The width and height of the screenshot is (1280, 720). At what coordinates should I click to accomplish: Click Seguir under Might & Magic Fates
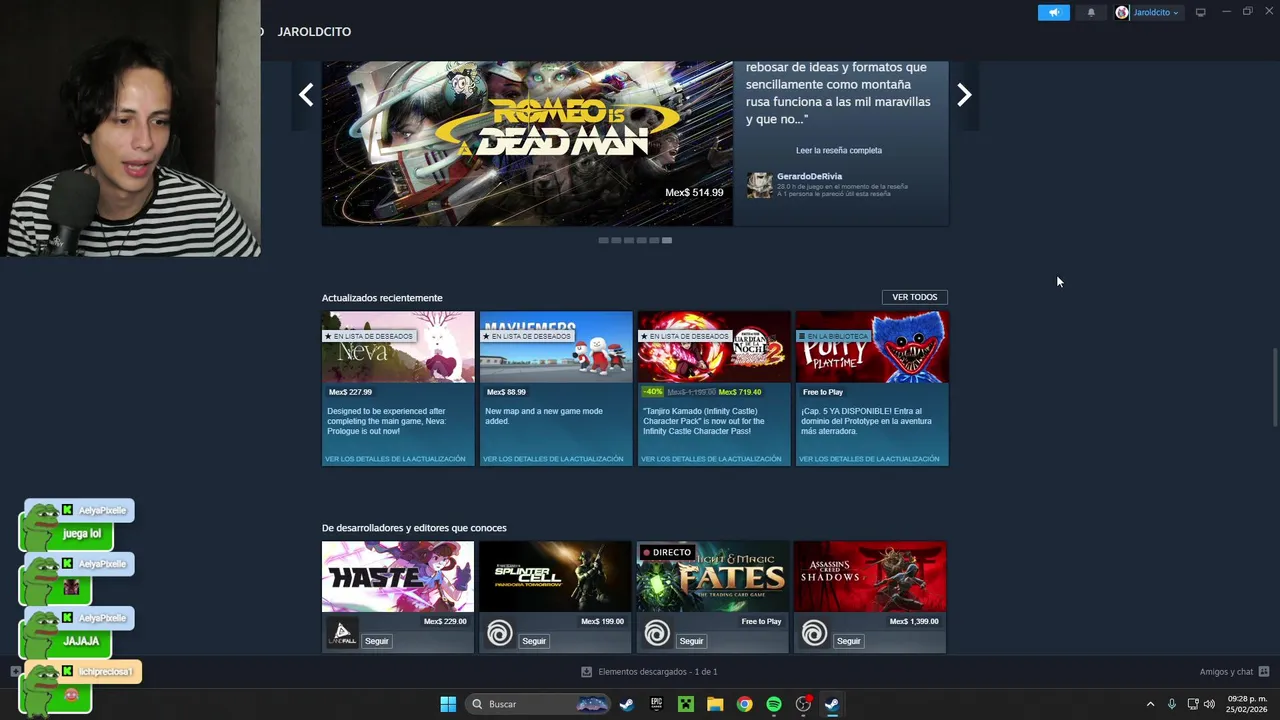coord(692,641)
